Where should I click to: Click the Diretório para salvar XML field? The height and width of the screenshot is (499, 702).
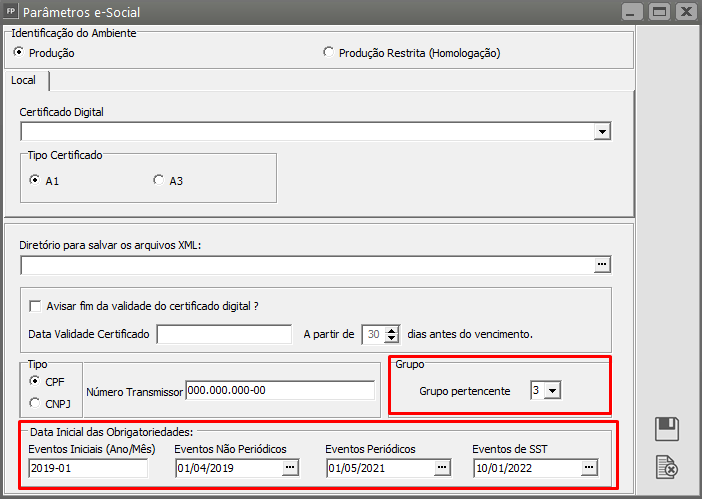click(x=308, y=265)
